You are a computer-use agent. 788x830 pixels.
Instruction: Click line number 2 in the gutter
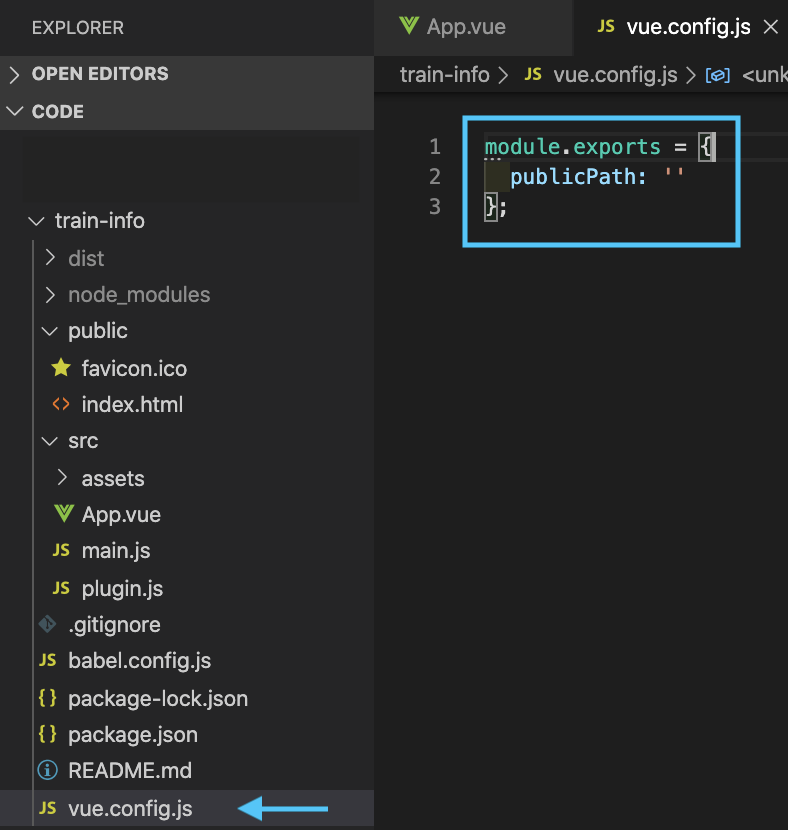click(x=434, y=177)
